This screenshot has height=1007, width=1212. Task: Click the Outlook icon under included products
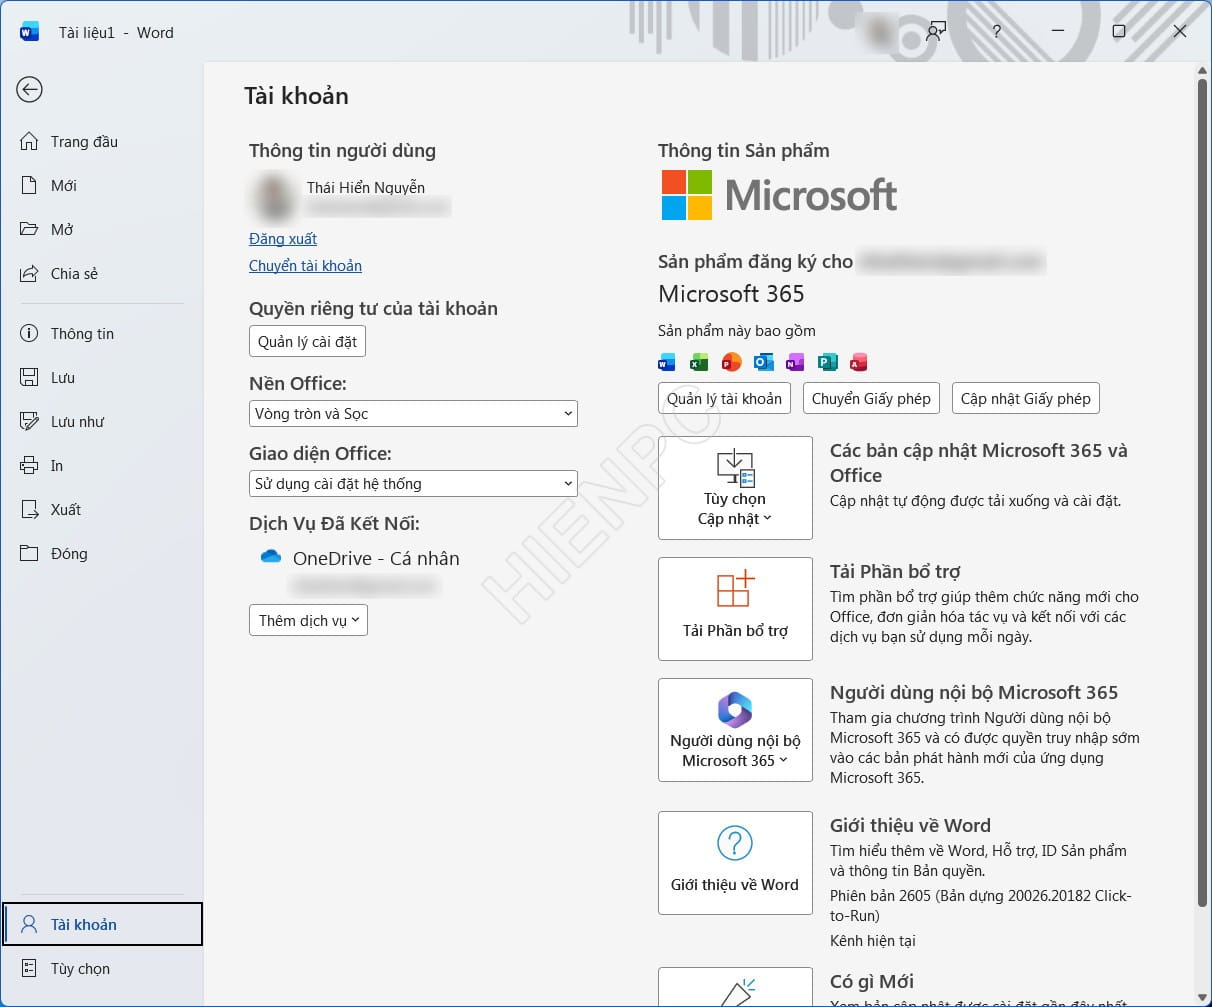(x=763, y=362)
